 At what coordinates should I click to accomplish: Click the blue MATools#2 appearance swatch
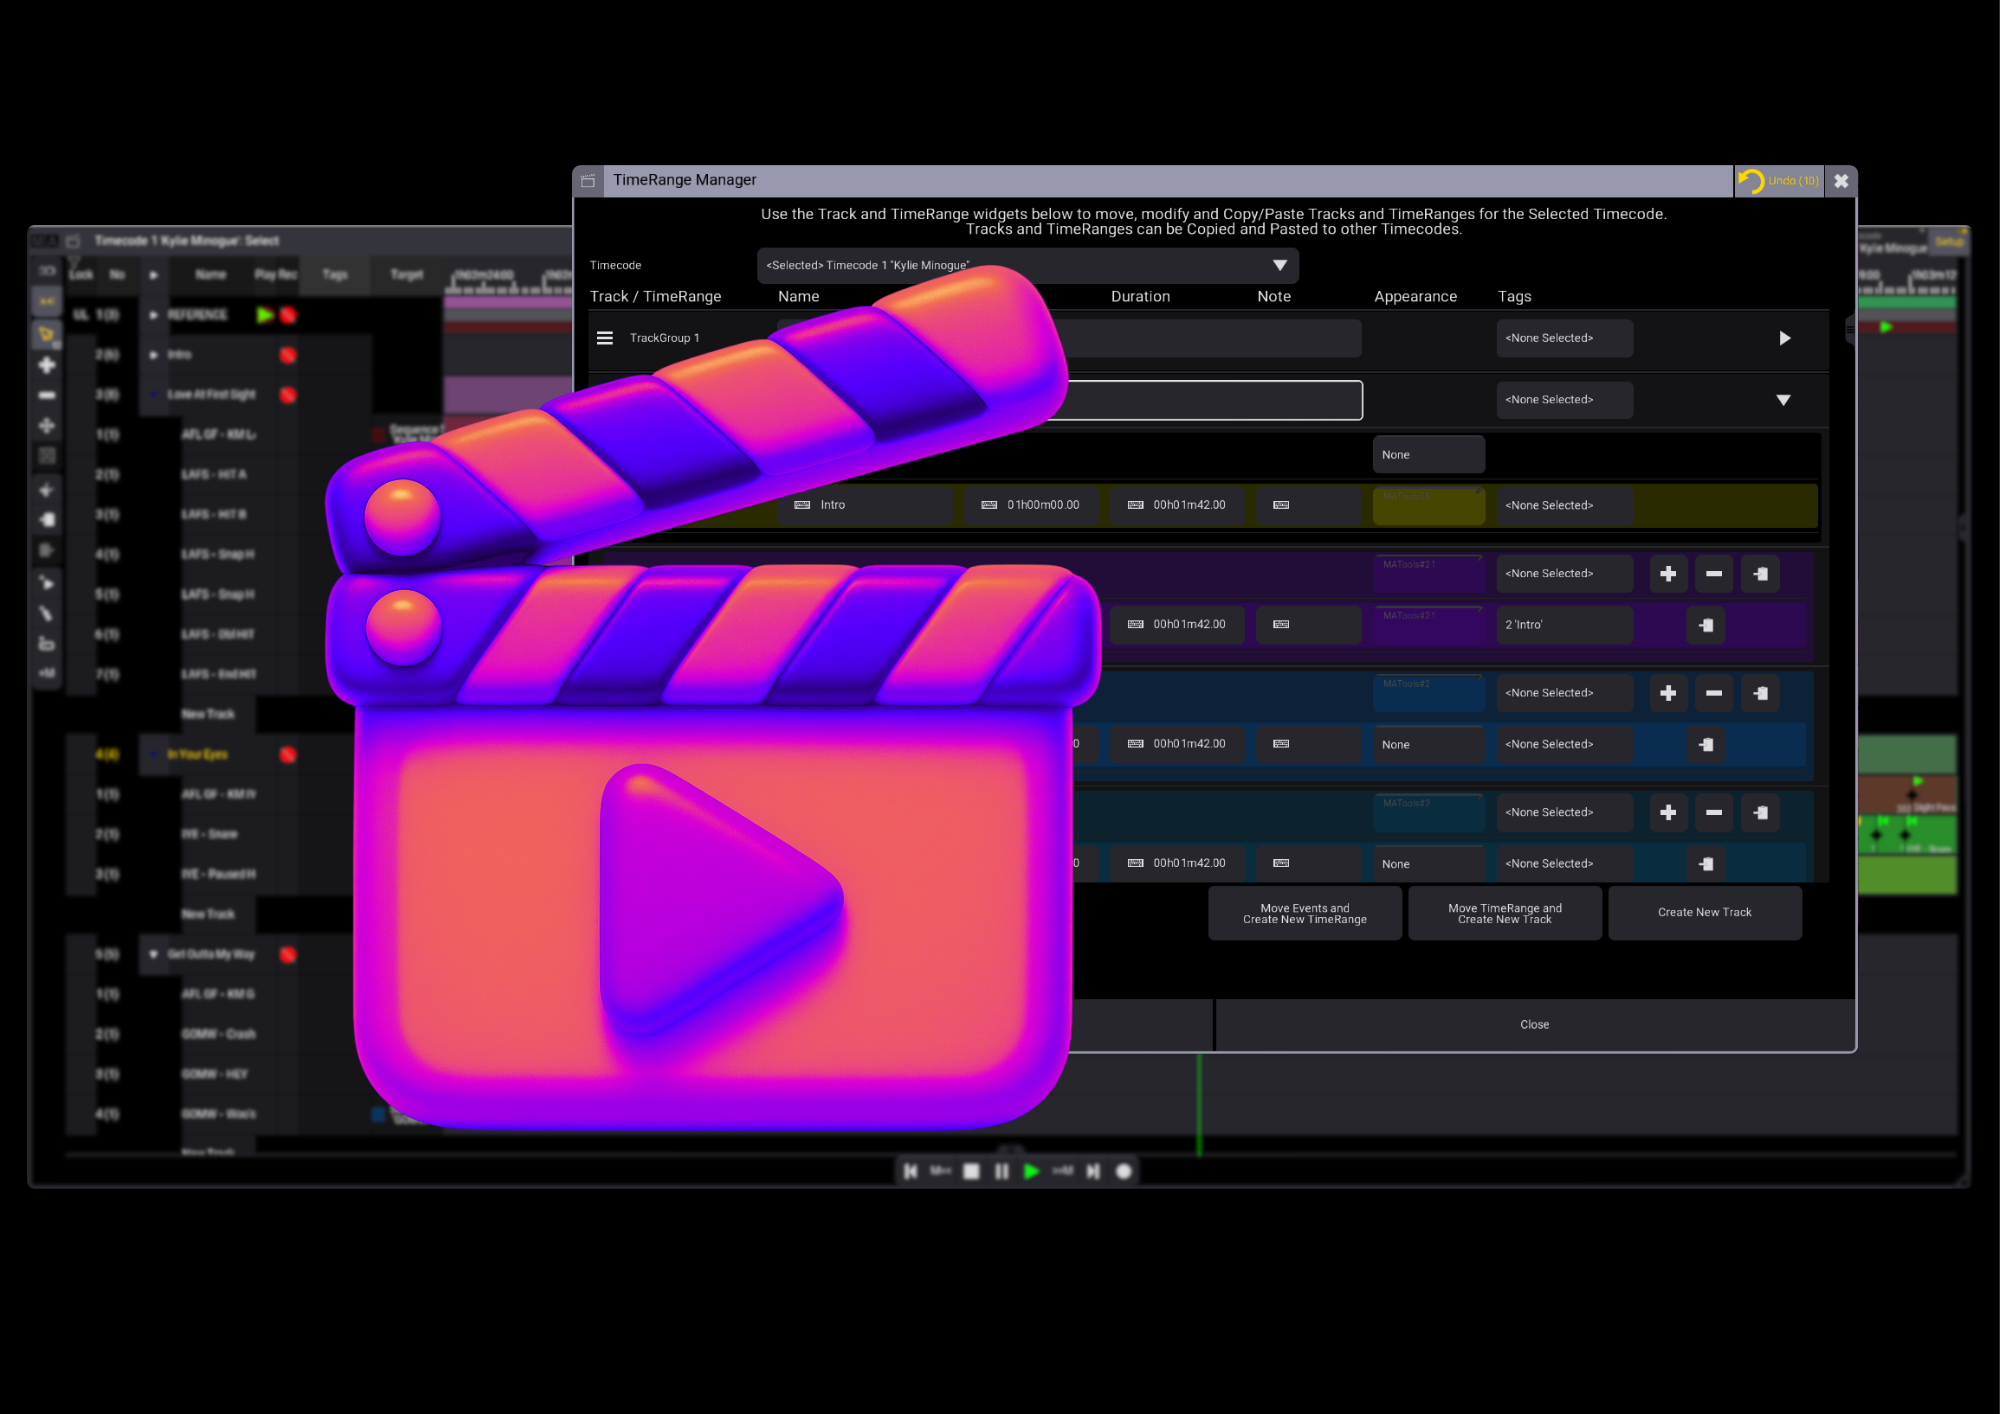tap(1428, 693)
